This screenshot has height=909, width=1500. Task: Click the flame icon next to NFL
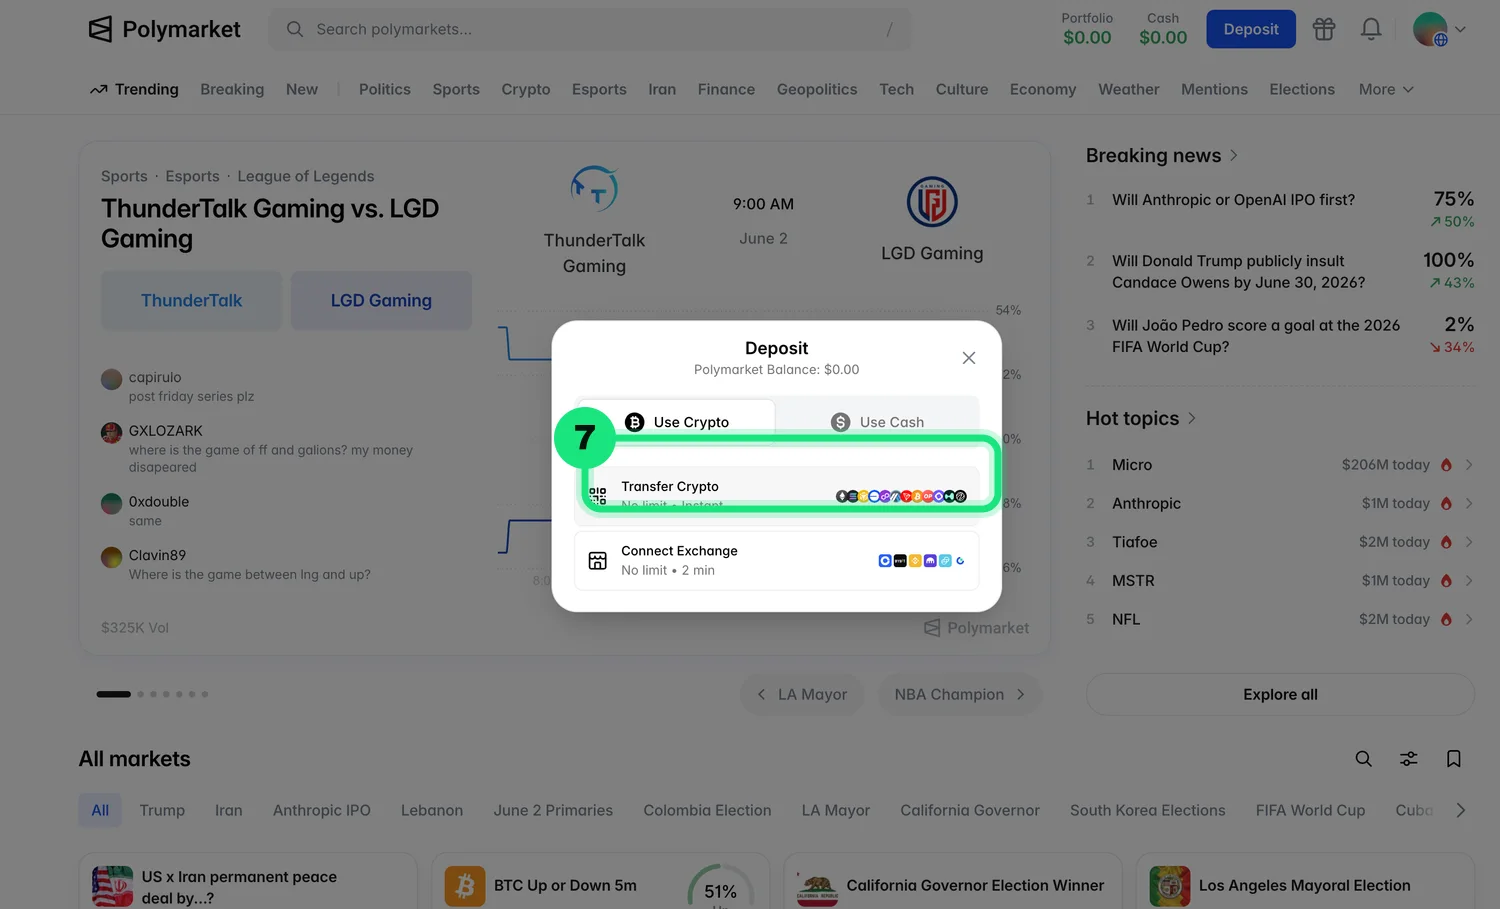click(x=1446, y=619)
